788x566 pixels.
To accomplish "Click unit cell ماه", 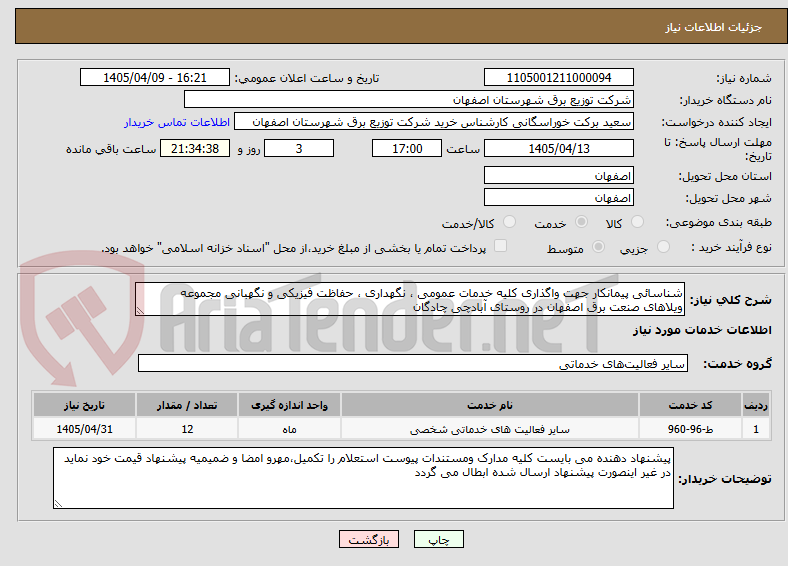I will (289, 429).
